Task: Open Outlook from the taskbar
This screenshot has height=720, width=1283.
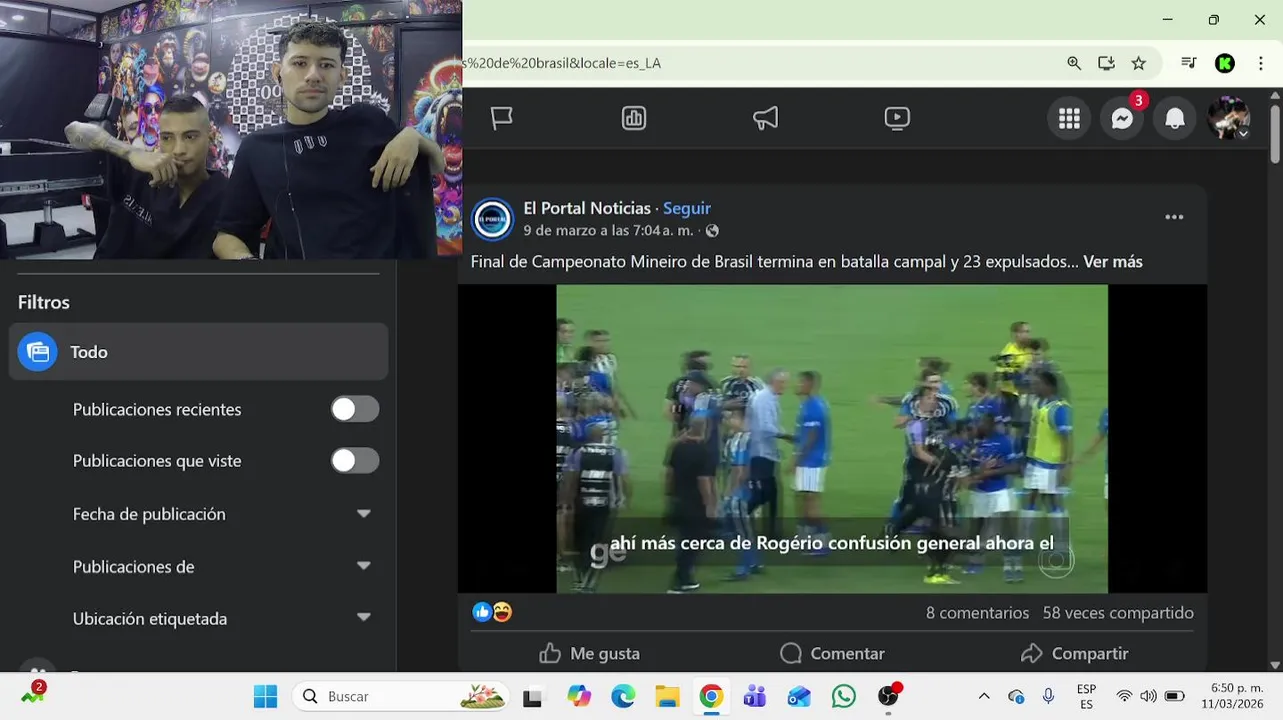Action: click(x=799, y=696)
